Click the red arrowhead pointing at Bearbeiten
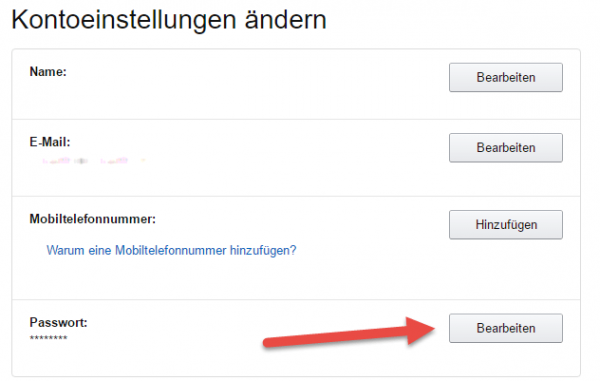The width and height of the screenshot is (600, 381). pyautogui.click(x=420, y=331)
